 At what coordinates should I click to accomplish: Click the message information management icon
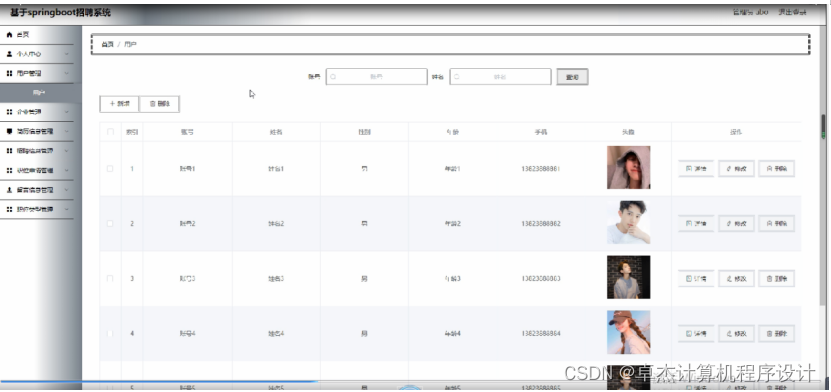click(x=9, y=190)
